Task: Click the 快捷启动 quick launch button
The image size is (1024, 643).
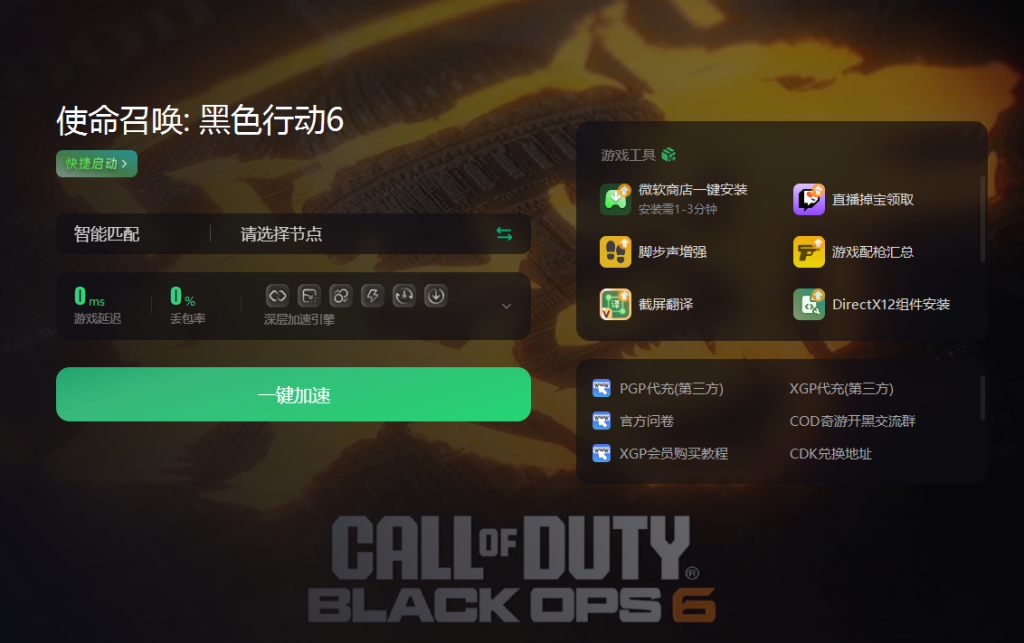Action: (x=97, y=163)
